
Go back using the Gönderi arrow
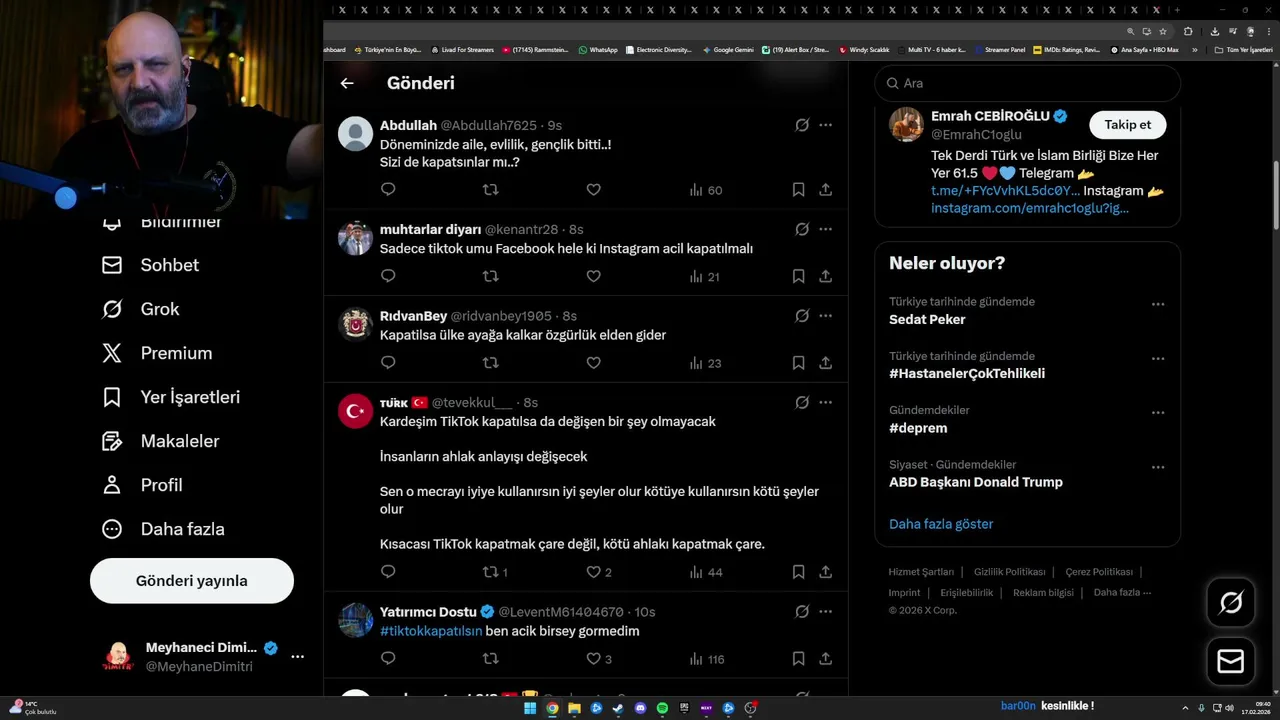click(347, 83)
